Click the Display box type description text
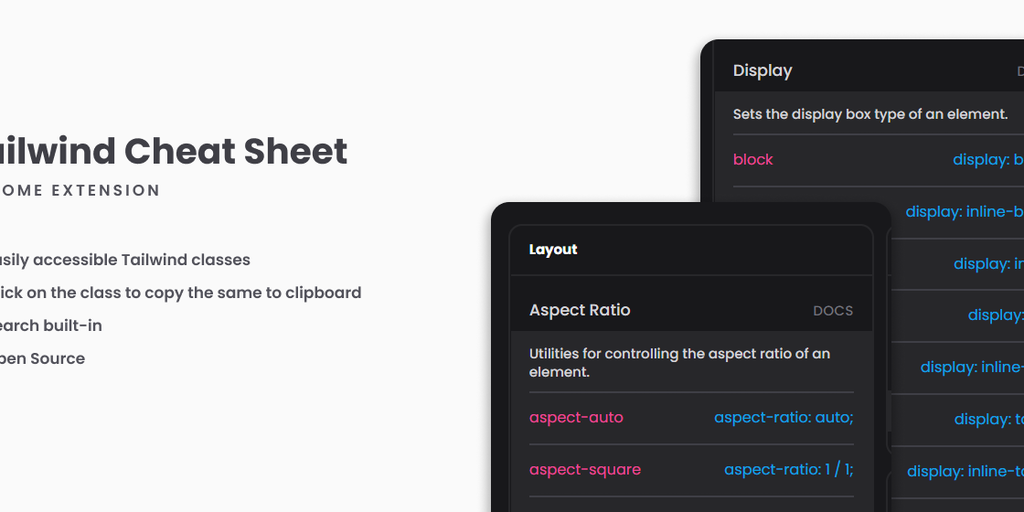 pos(870,114)
